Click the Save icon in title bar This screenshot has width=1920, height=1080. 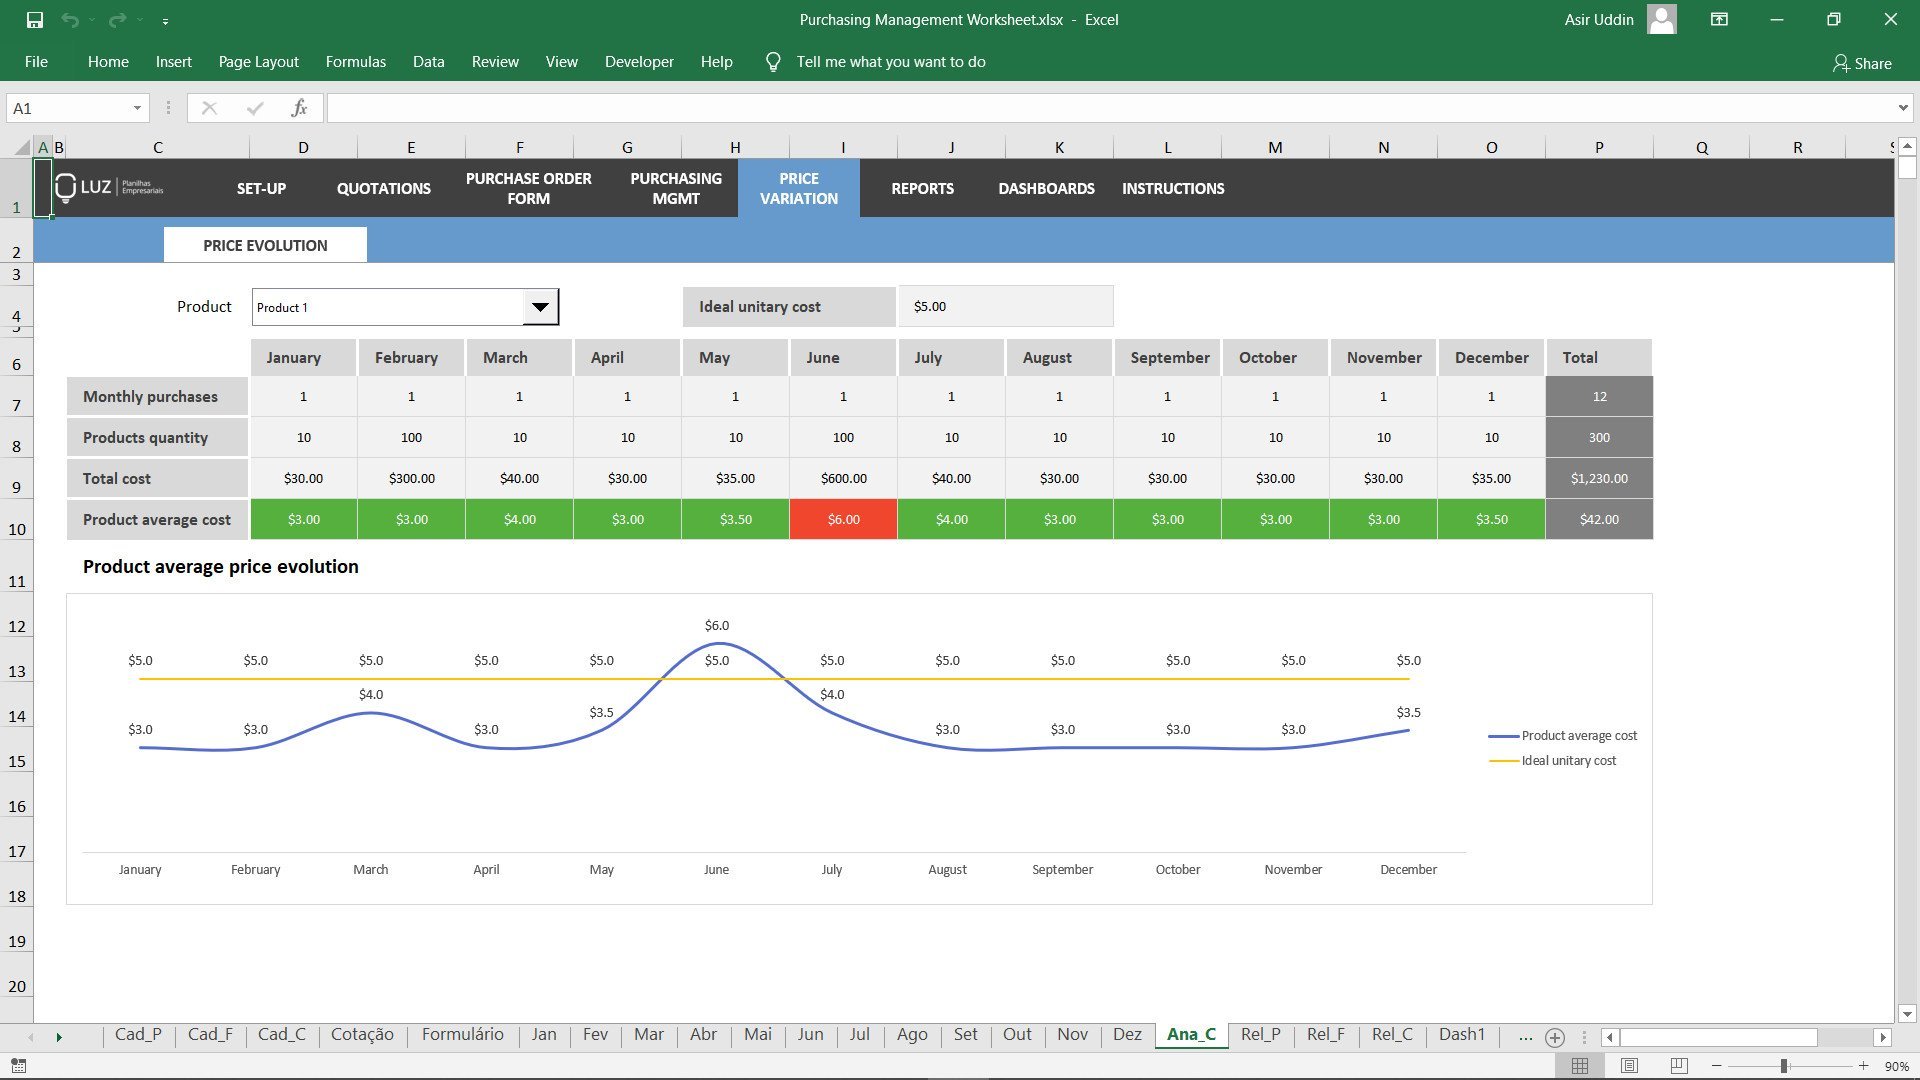35,19
